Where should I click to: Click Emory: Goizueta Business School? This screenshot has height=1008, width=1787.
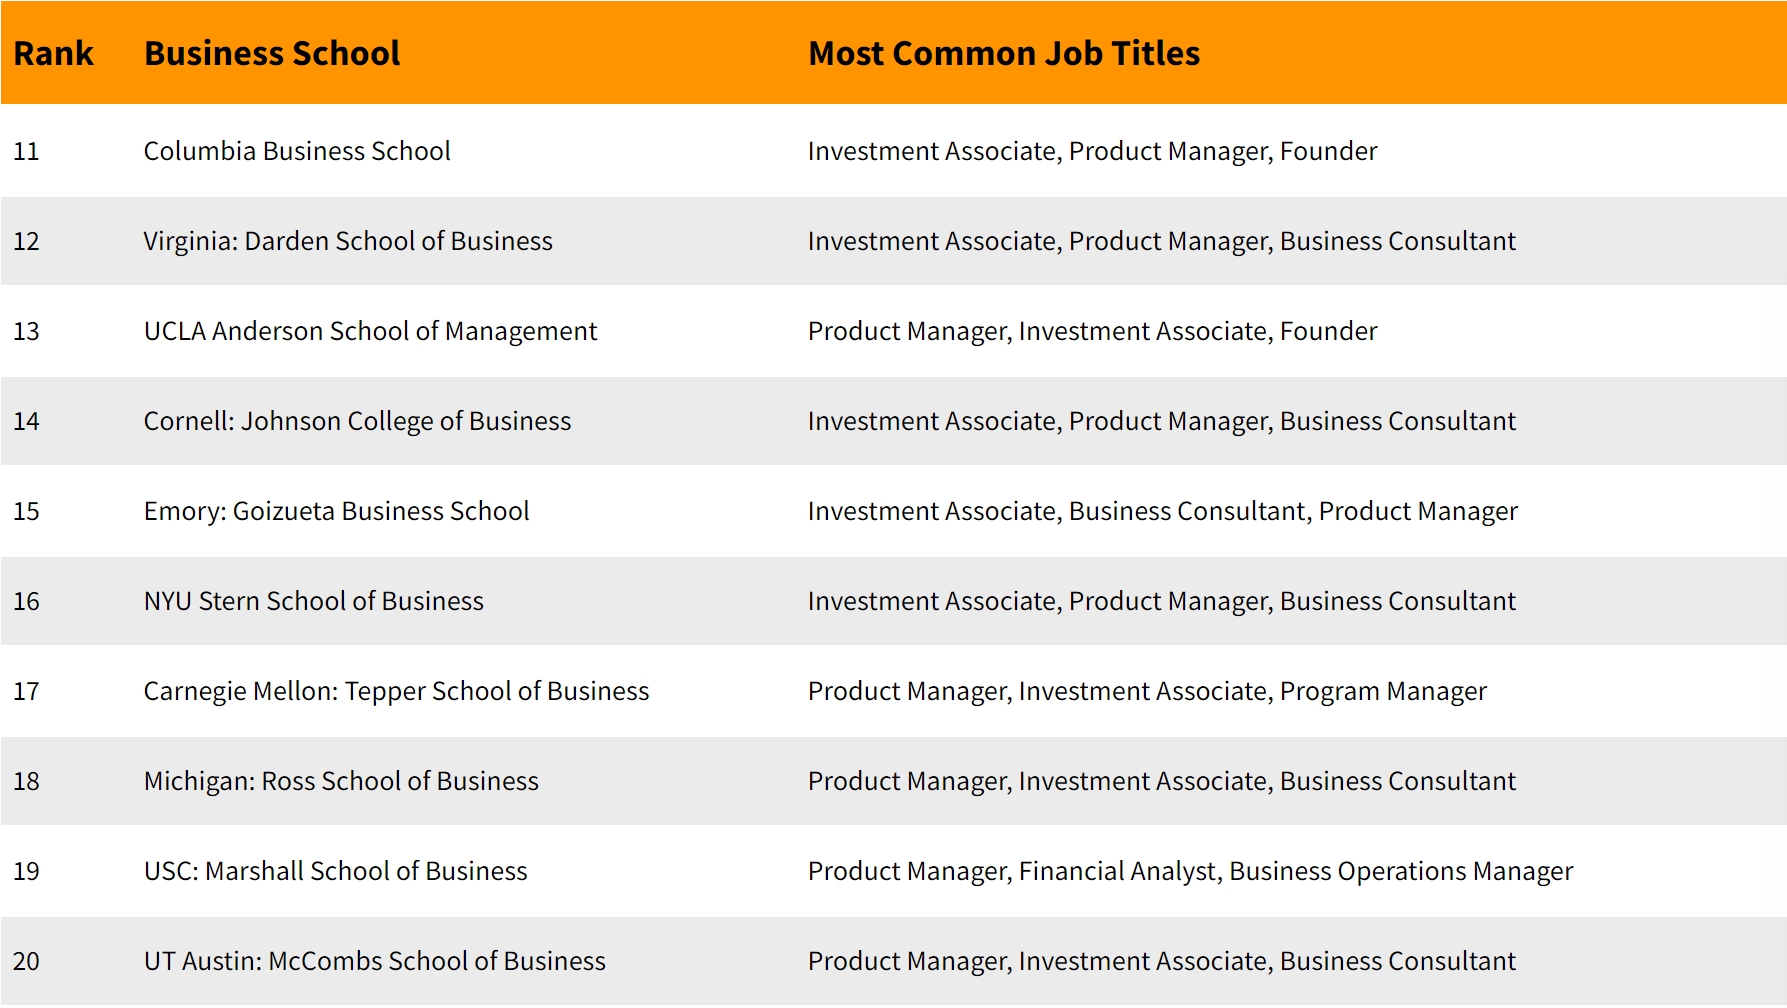coord(336,511)
